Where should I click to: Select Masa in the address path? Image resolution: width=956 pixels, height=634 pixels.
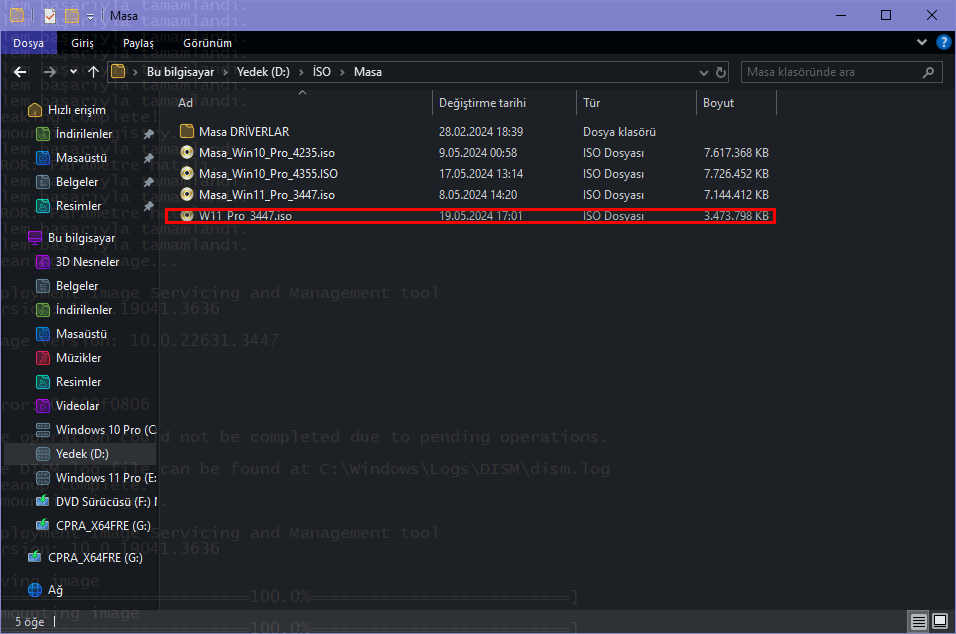[x=368, y=72]
